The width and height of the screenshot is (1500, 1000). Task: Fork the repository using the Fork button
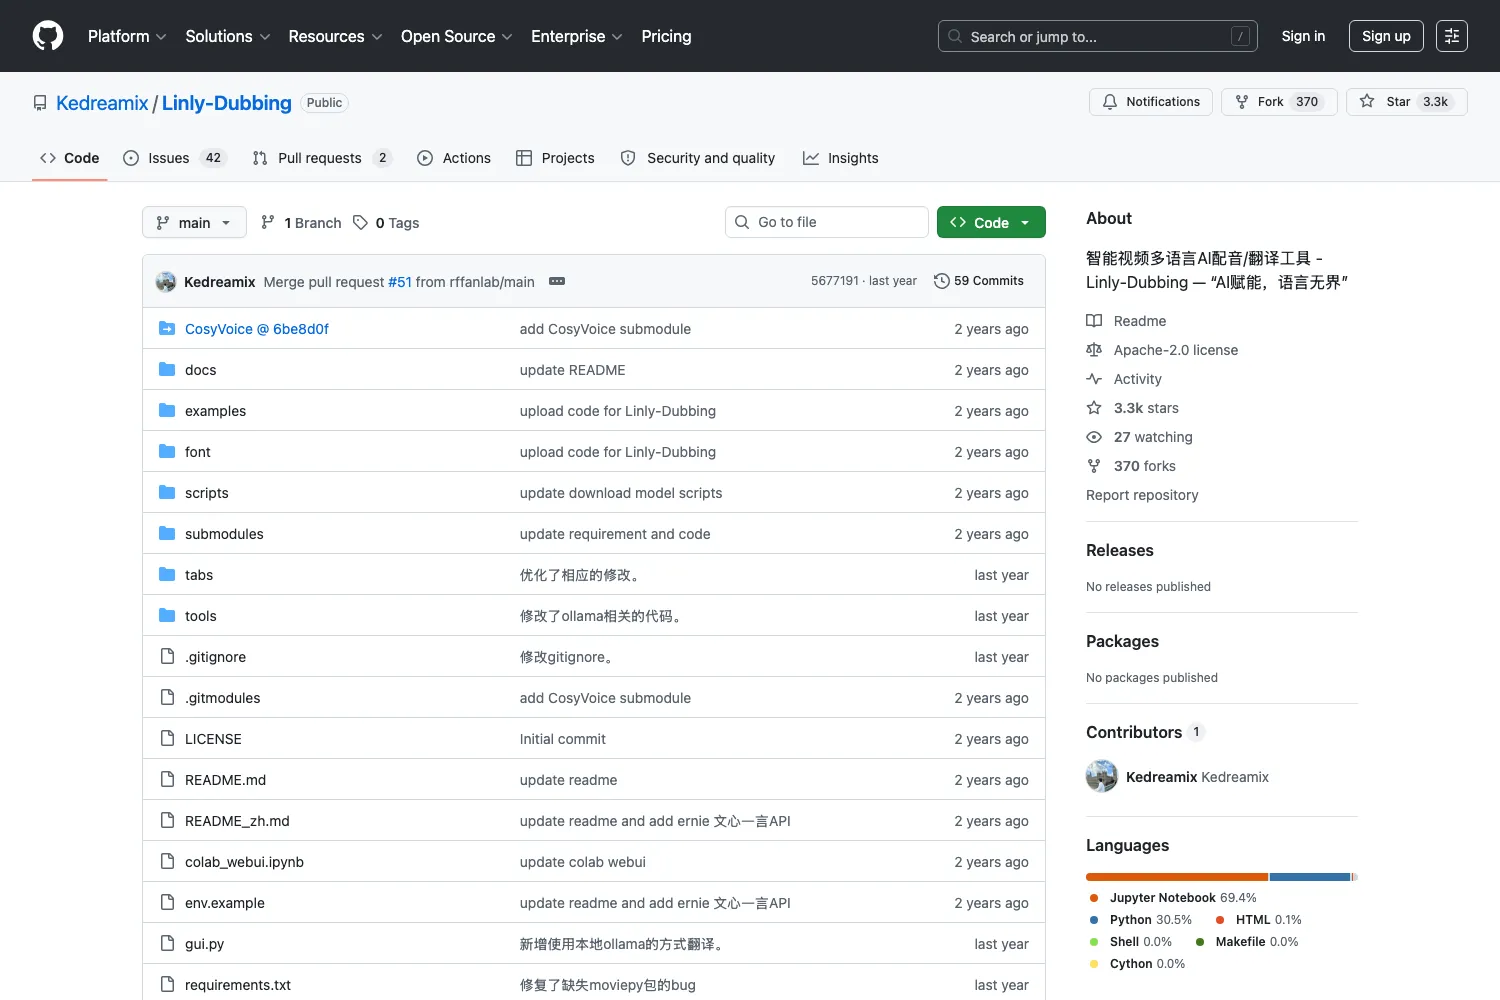tap(1279, 102)
